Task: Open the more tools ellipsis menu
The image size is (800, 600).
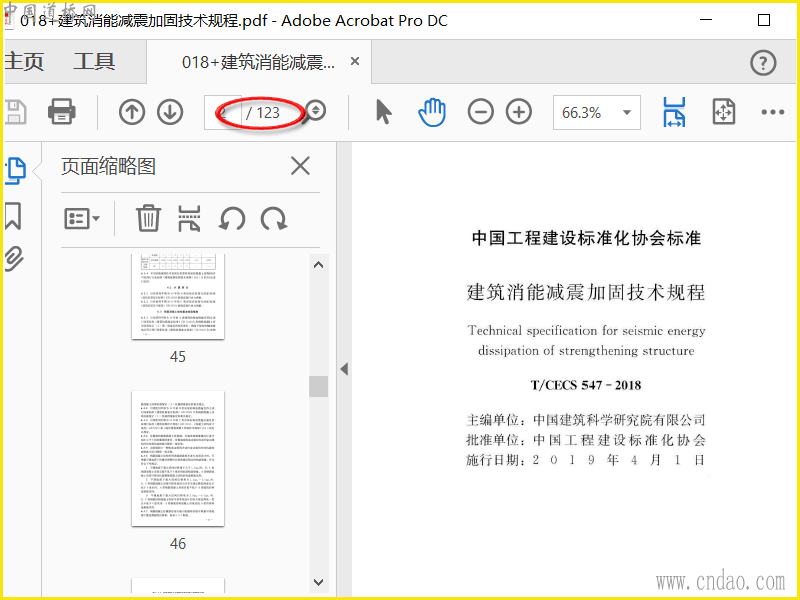Action: tap(772, 112)
